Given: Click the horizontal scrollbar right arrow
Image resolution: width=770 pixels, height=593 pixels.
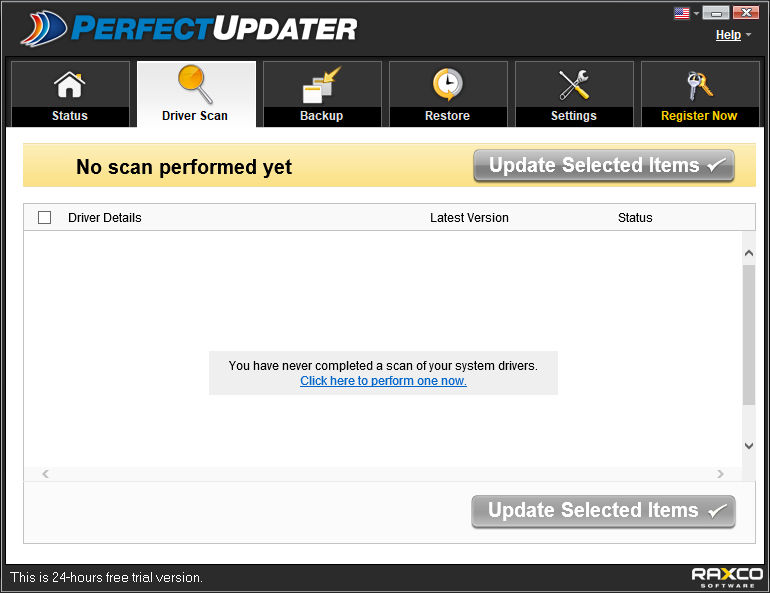Looking at the screenshot, I should tap(720, 474).
